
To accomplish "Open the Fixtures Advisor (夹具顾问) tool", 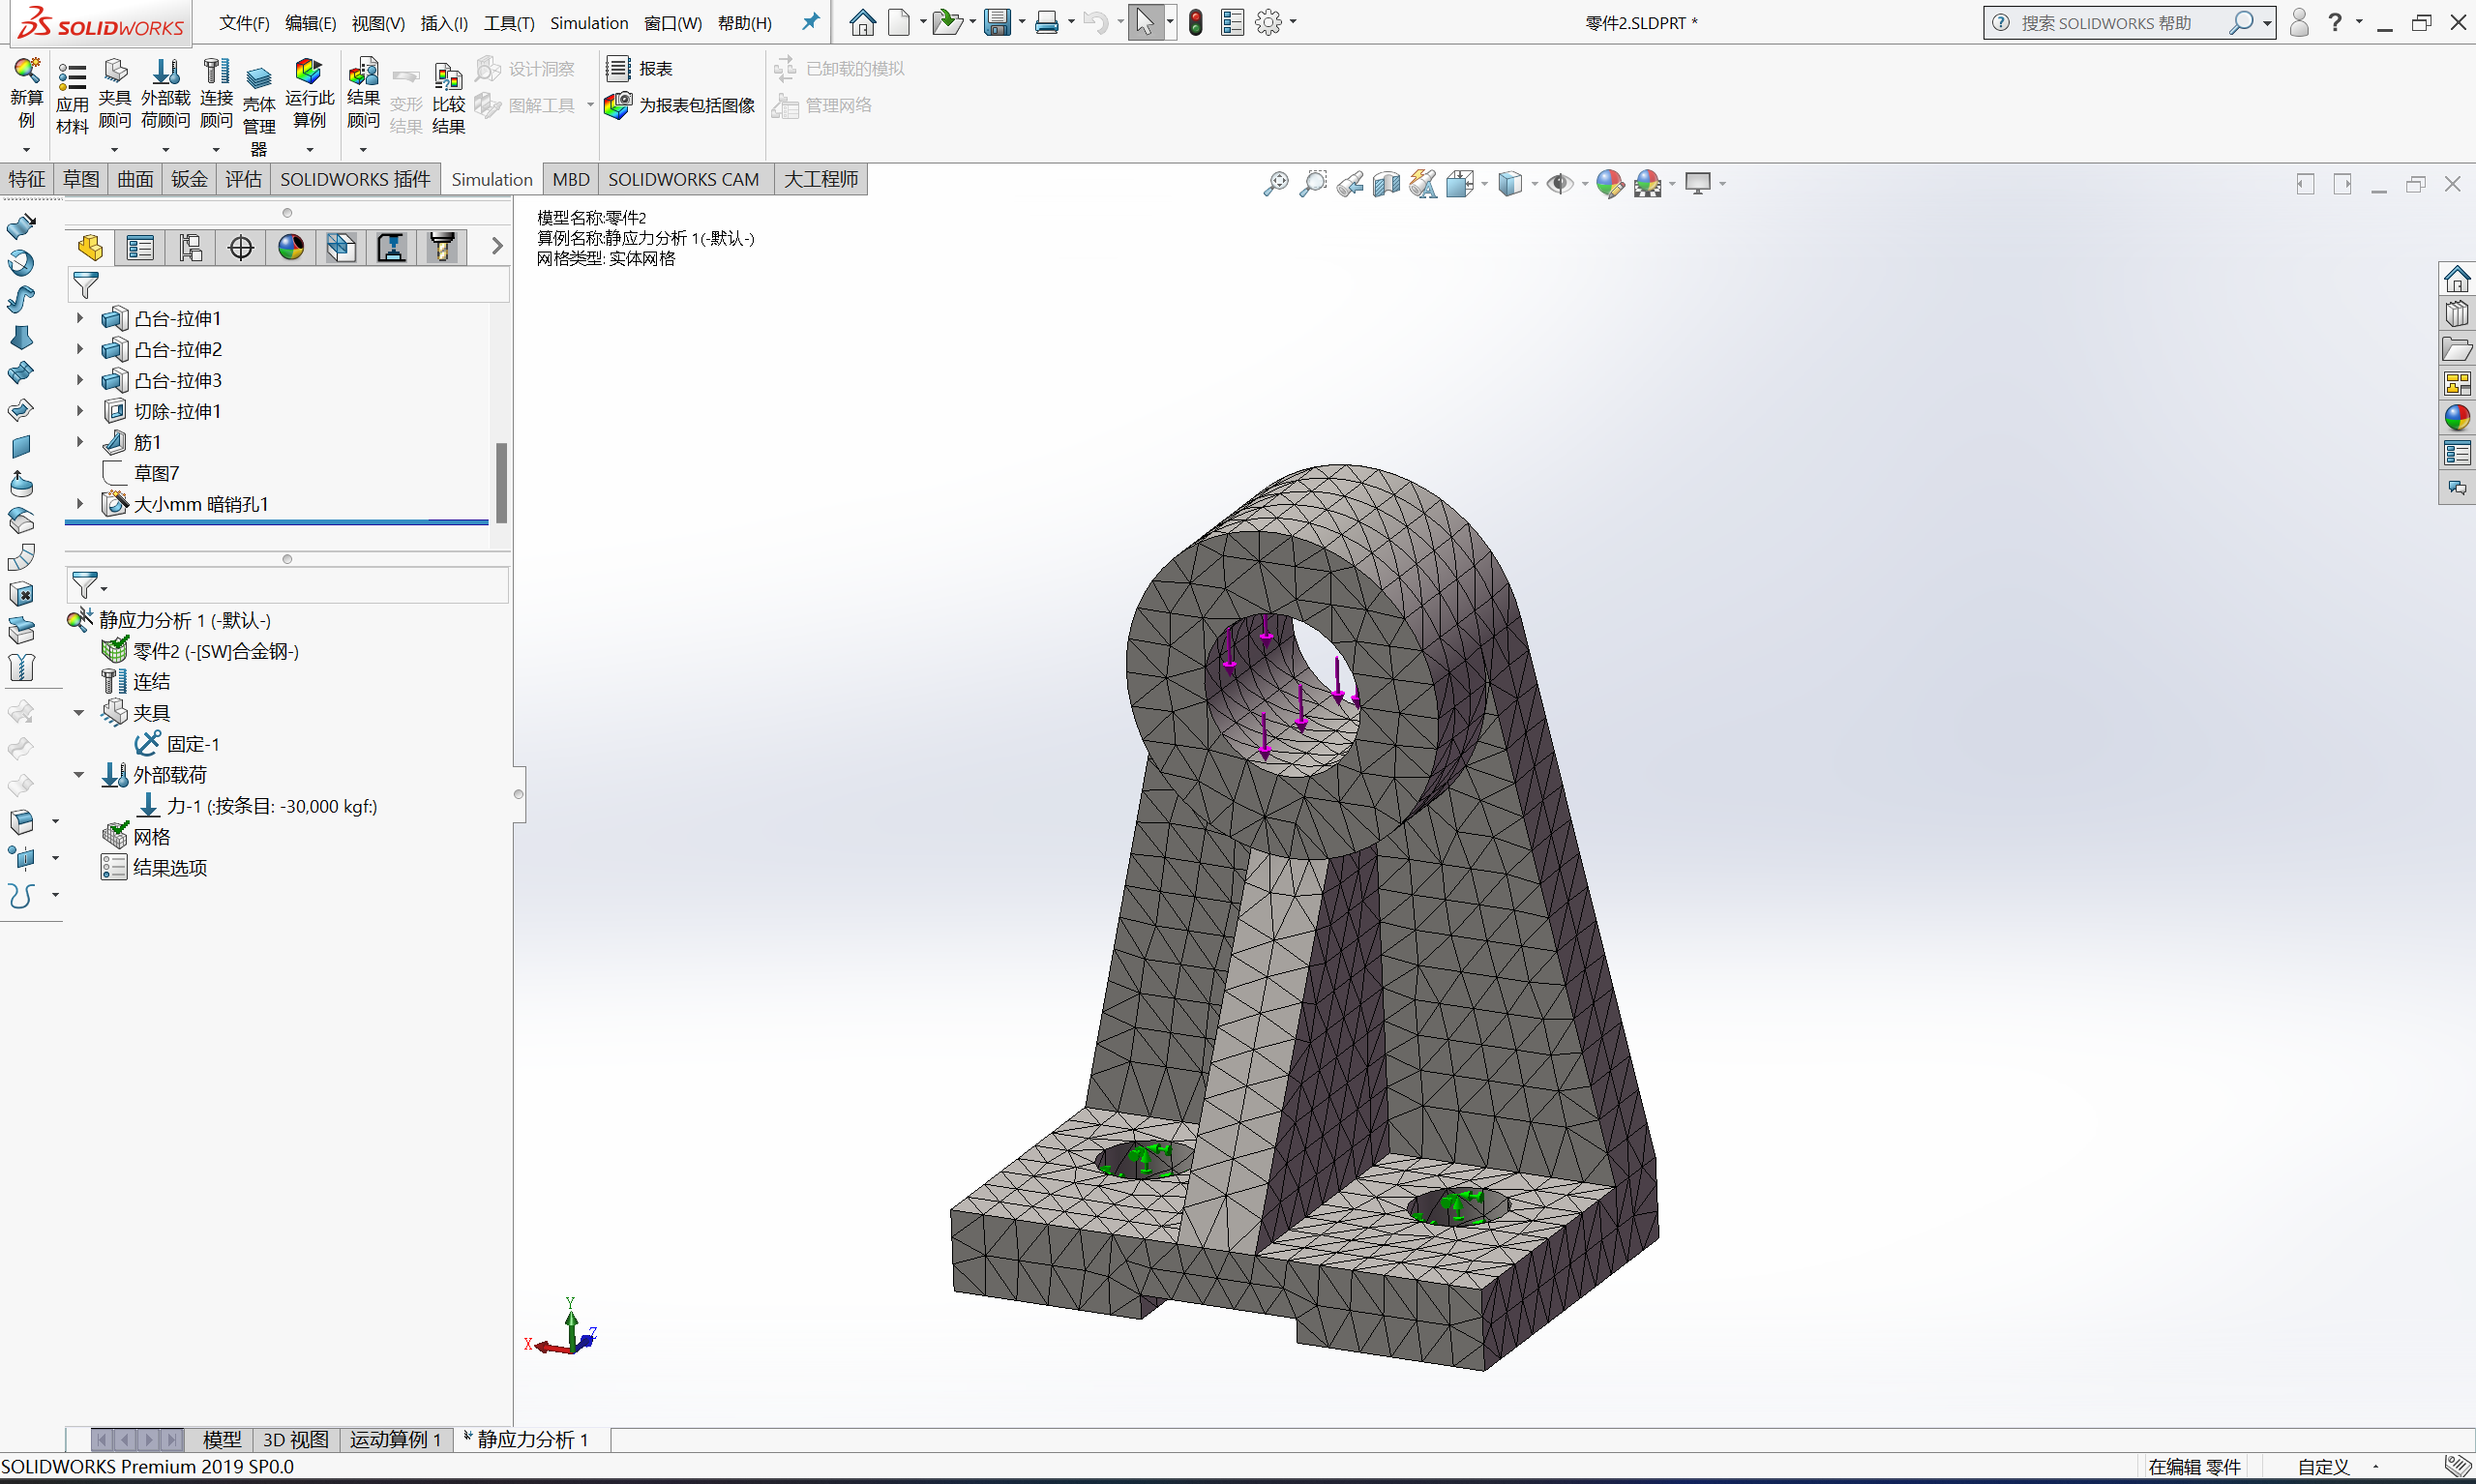I will pyautogui.click(x=115, y=72).
